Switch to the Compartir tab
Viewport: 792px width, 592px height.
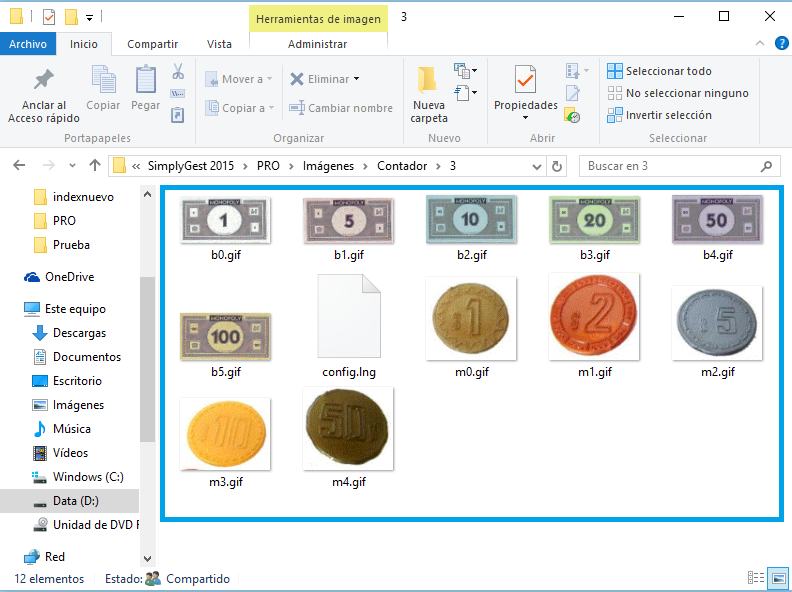click(x=153, y=44)
